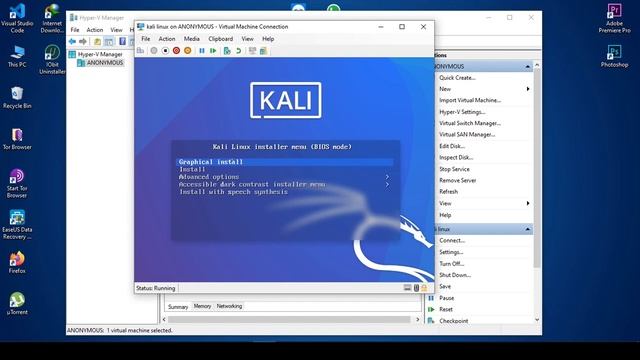The width and height of the screenshot is (640, 360).
Task: Open Help menu in VM Connection window
Action: [268, 39]
